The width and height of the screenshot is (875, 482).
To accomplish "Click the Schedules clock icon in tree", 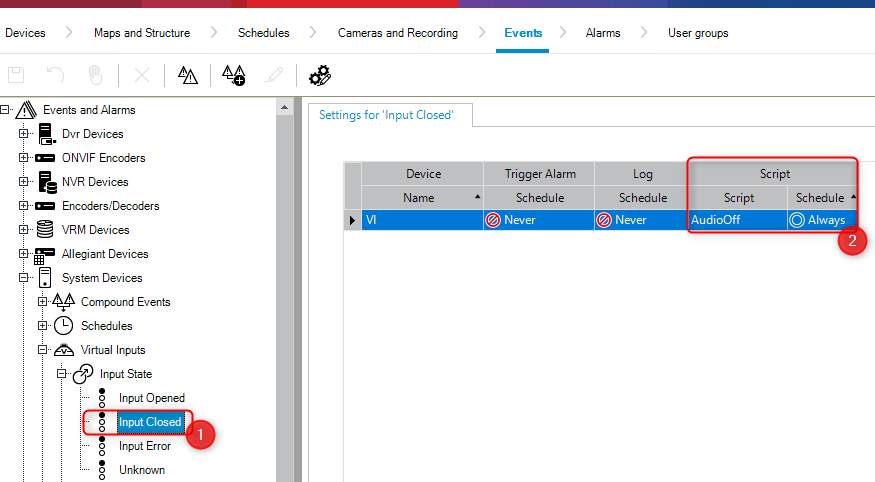I will click(x=65, y=326).
